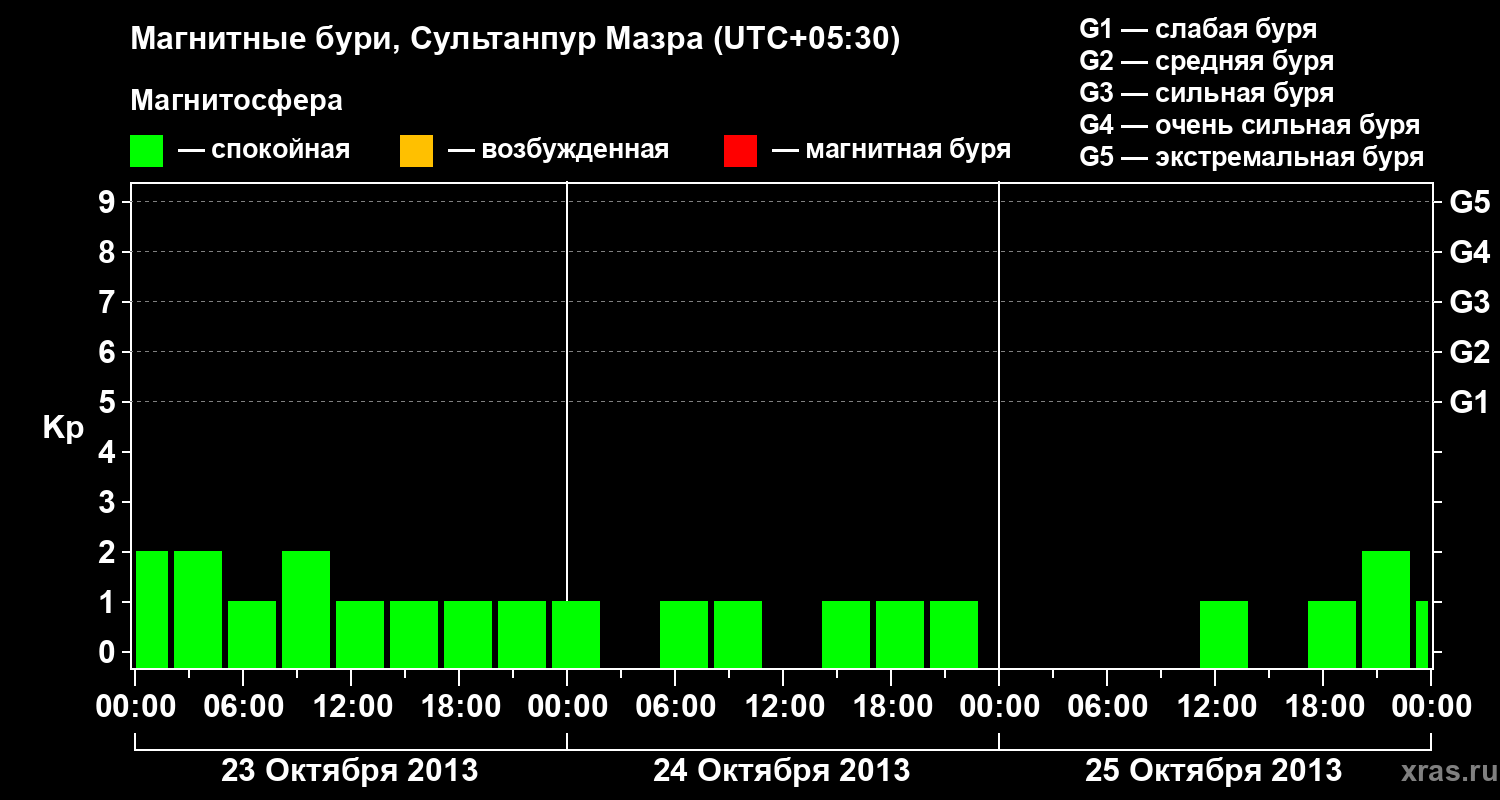
Task: Select the 'G1 — слабая буря' legend line
Action: click(x=1198, y=29)
